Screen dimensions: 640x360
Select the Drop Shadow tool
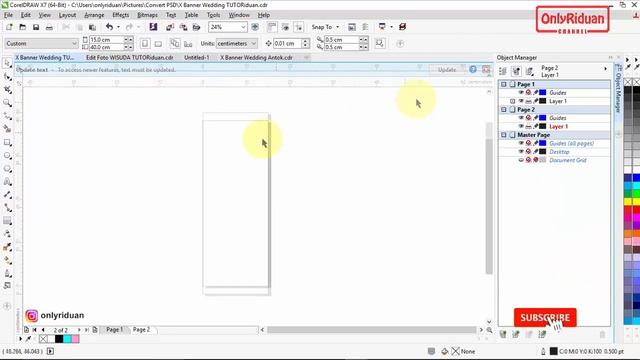[x=7, y=221]
